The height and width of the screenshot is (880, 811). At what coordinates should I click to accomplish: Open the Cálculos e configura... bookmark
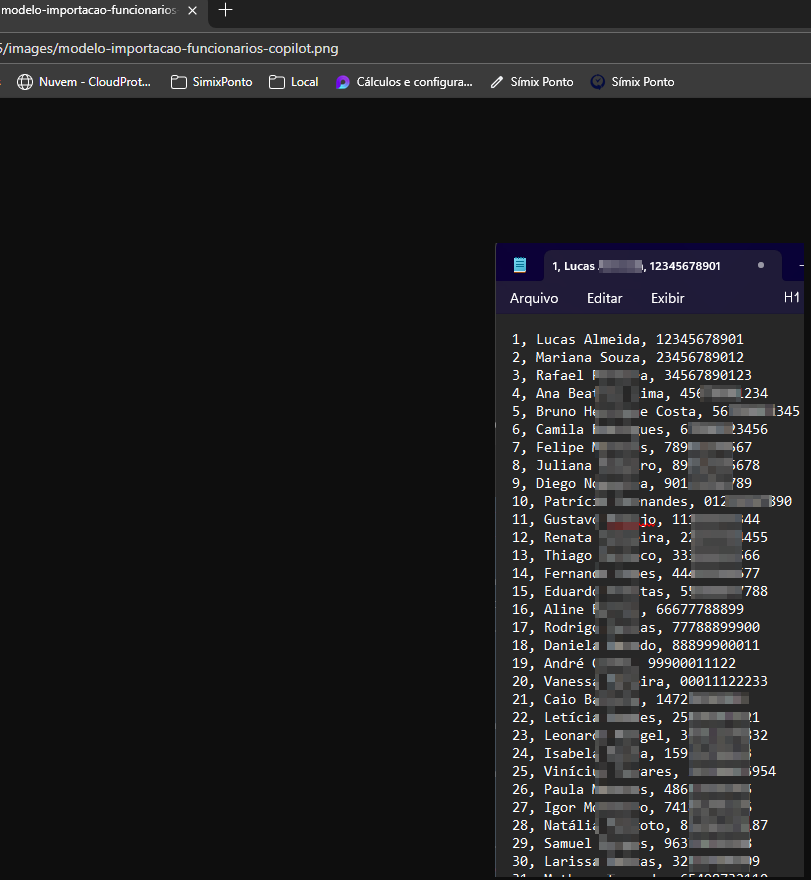click(x=404, y=82)
